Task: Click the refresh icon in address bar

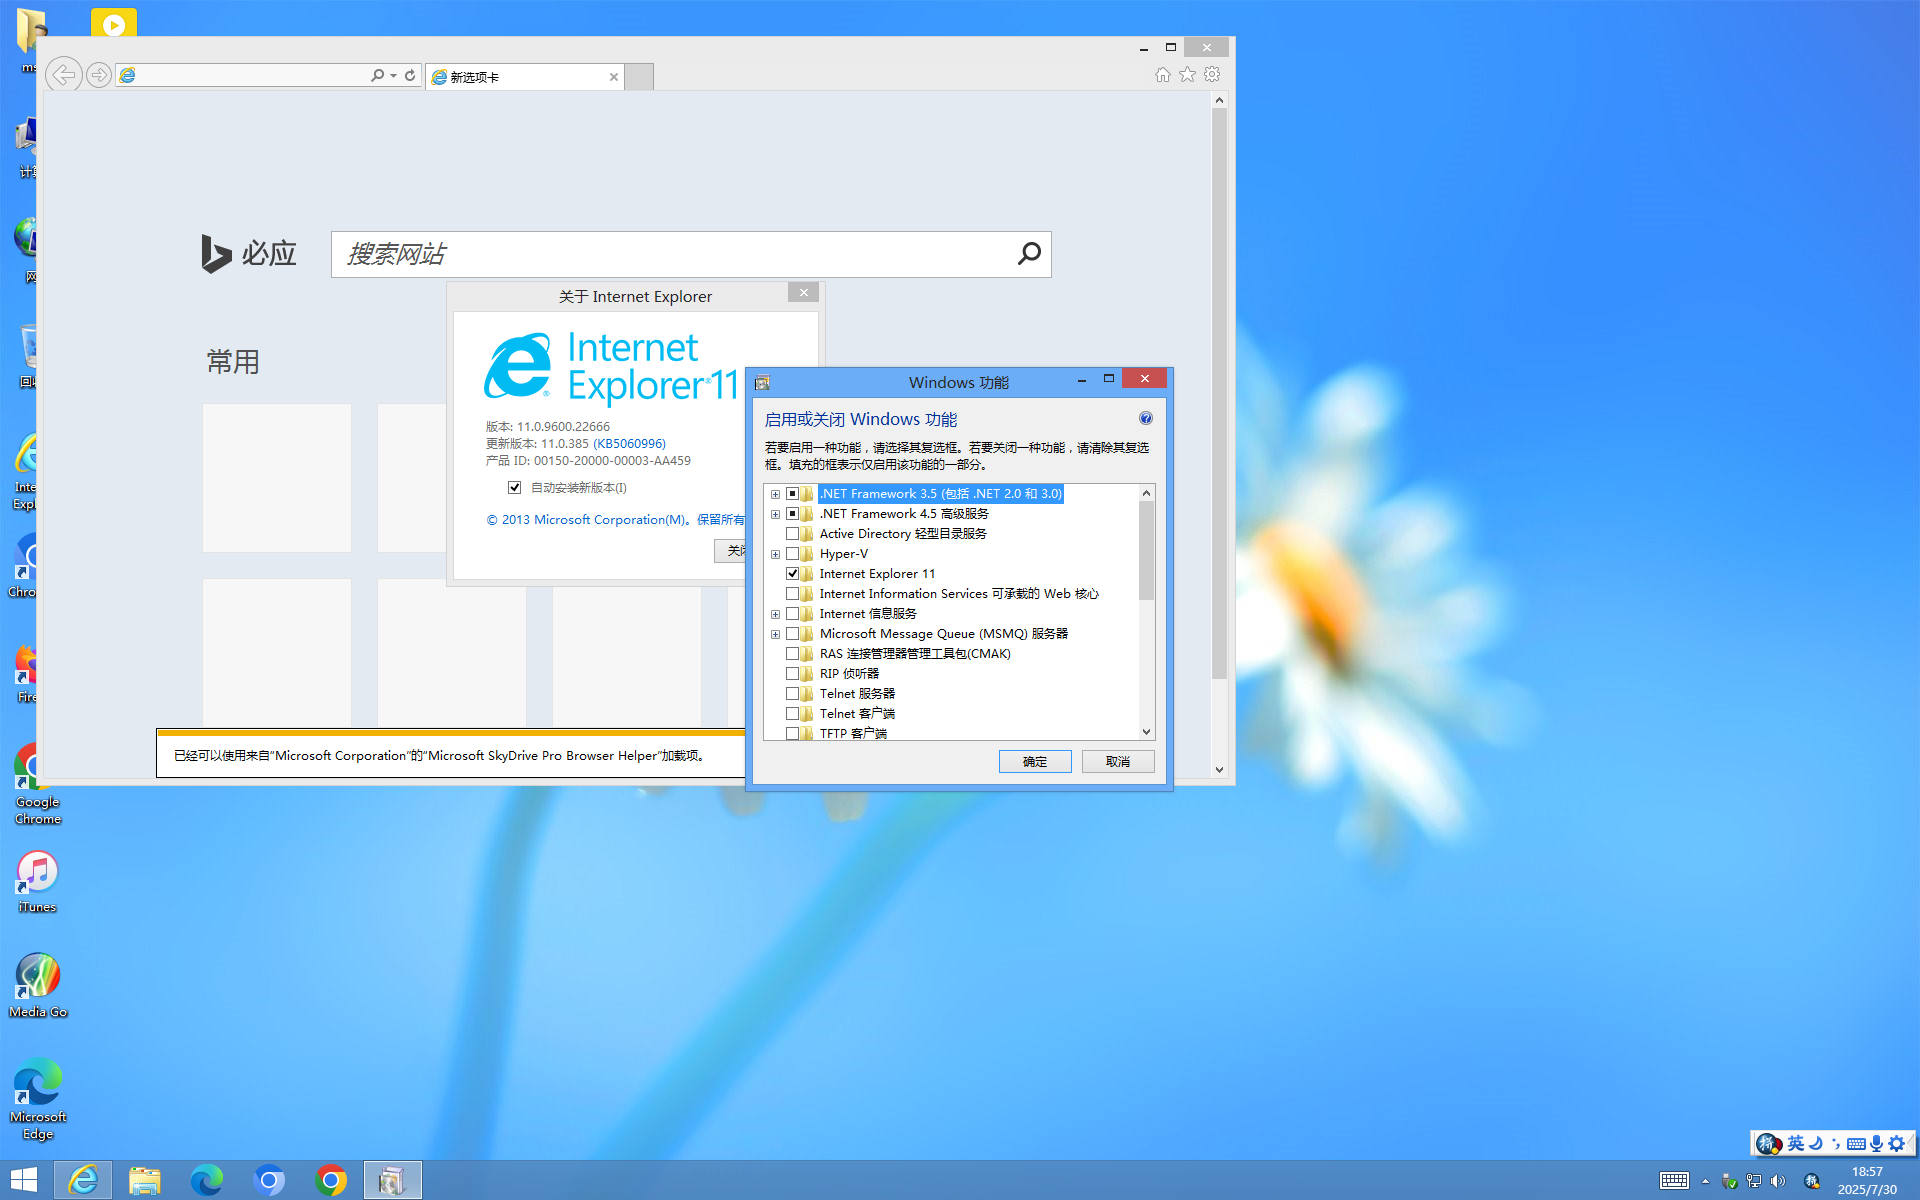Action: [x=410, y=76]
